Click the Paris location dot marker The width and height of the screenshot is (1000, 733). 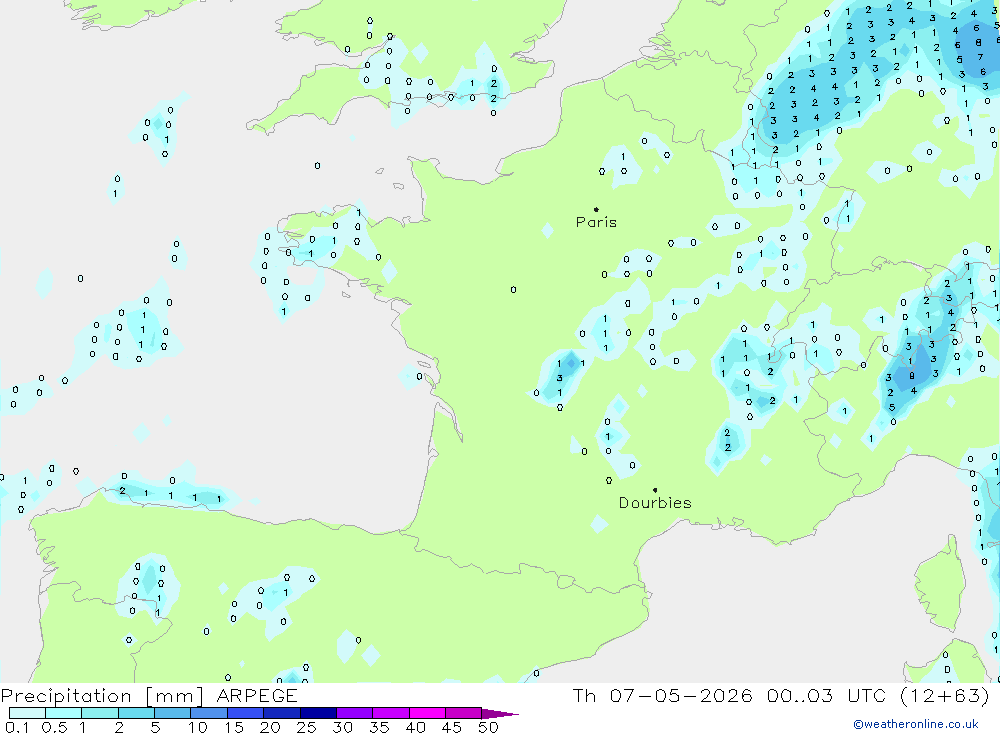596,209
